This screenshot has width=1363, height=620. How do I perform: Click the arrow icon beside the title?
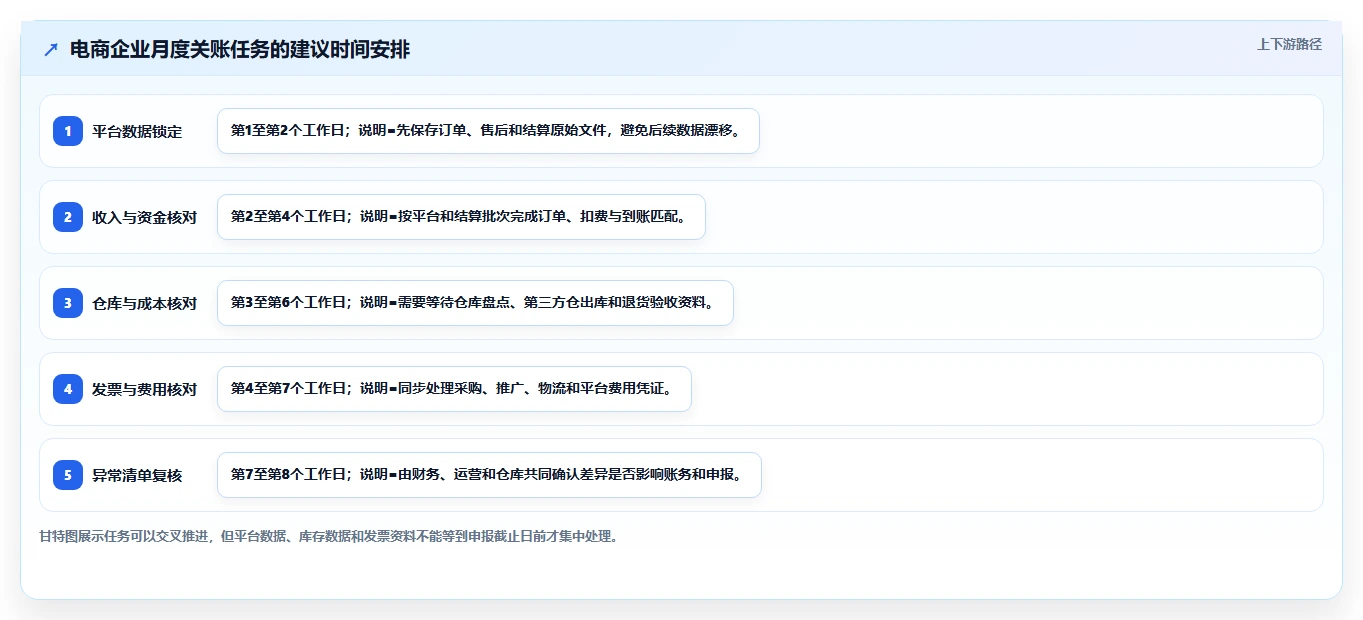coord(51,50)
